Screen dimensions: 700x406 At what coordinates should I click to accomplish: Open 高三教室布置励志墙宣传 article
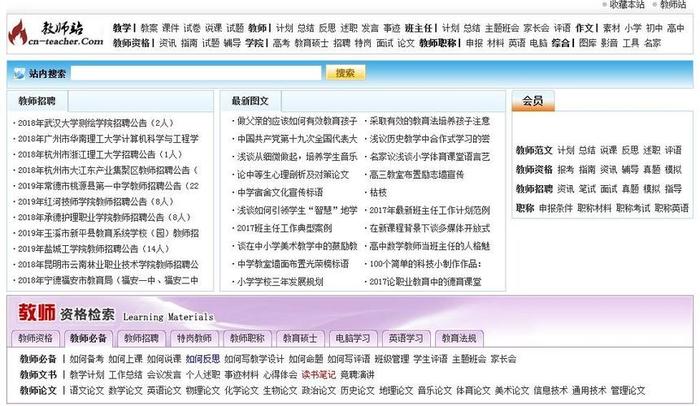pos(417,175)
